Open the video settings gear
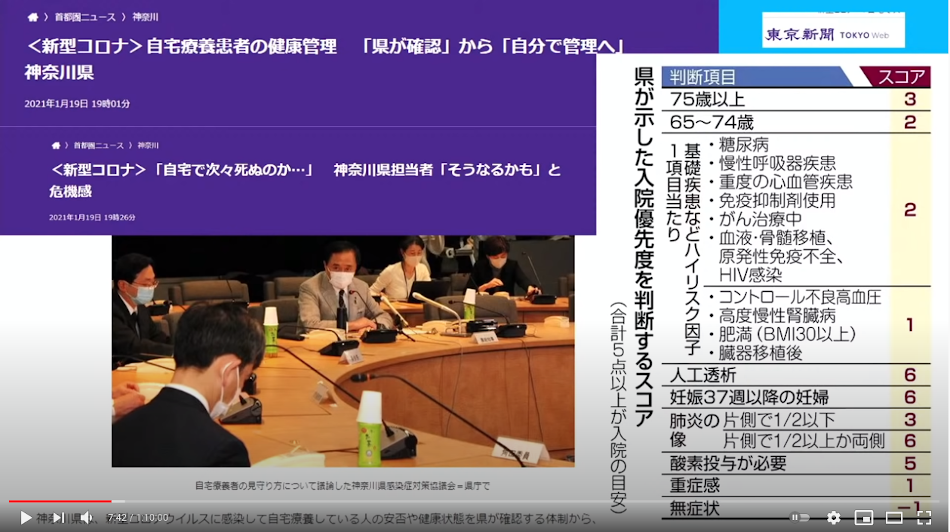Screen dimensions: 950x532 click(834, 517)
